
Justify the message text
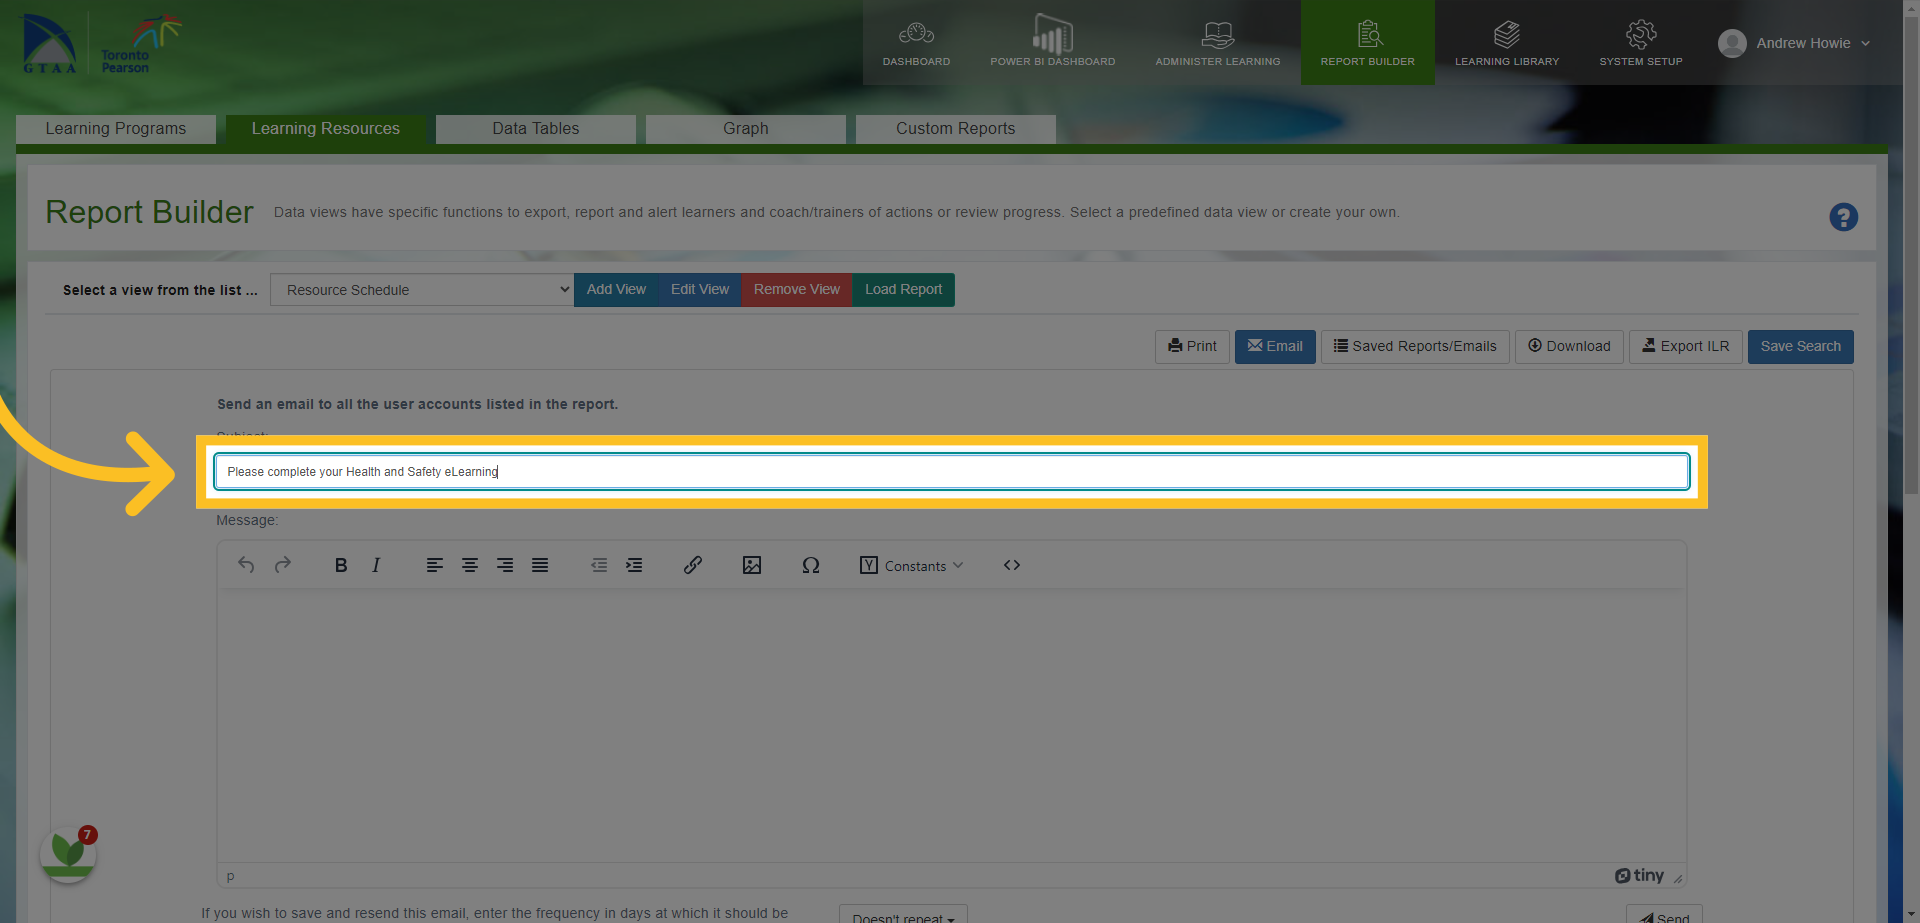click(540, 565)
